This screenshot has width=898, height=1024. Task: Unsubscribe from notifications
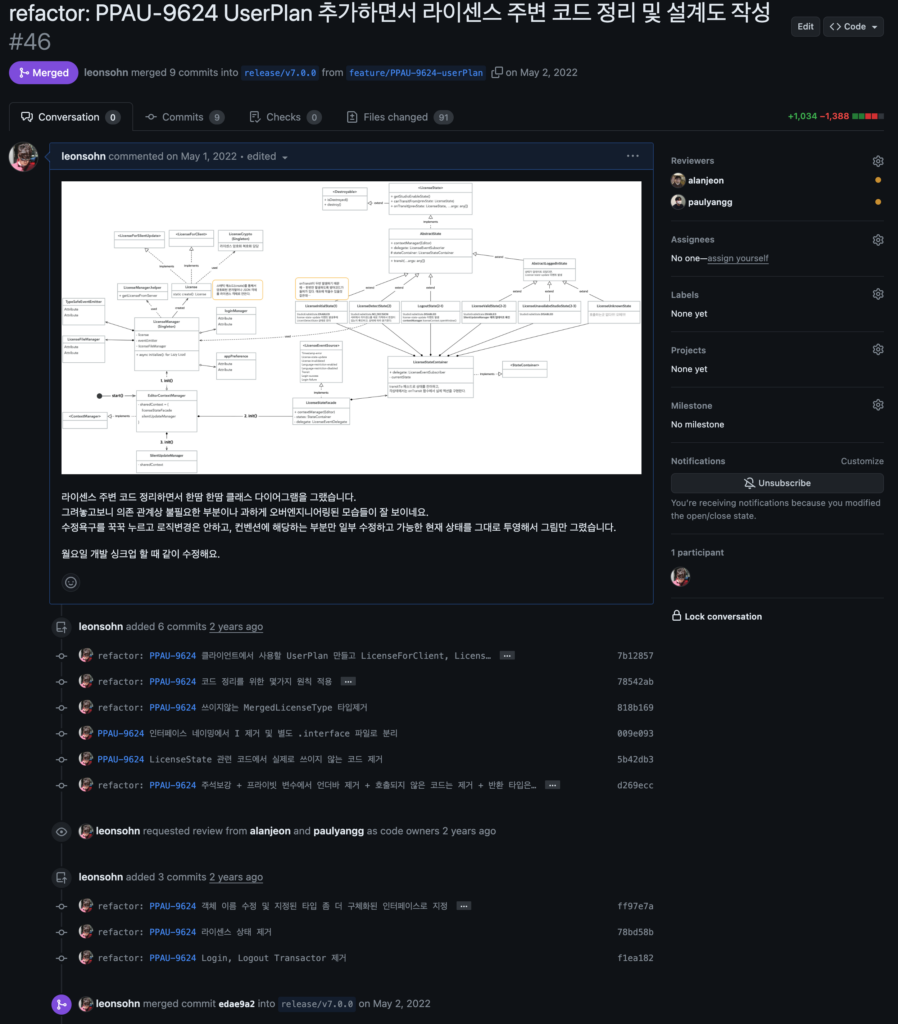776,483
